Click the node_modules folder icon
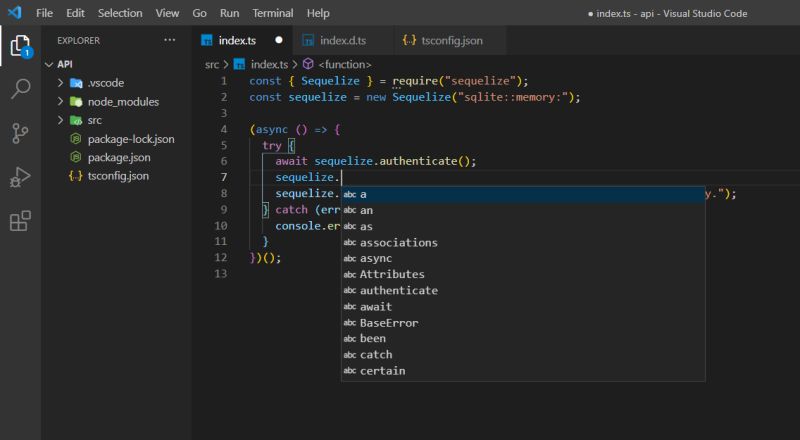Viewport: 800px width, 440px height. coord(76,102)
